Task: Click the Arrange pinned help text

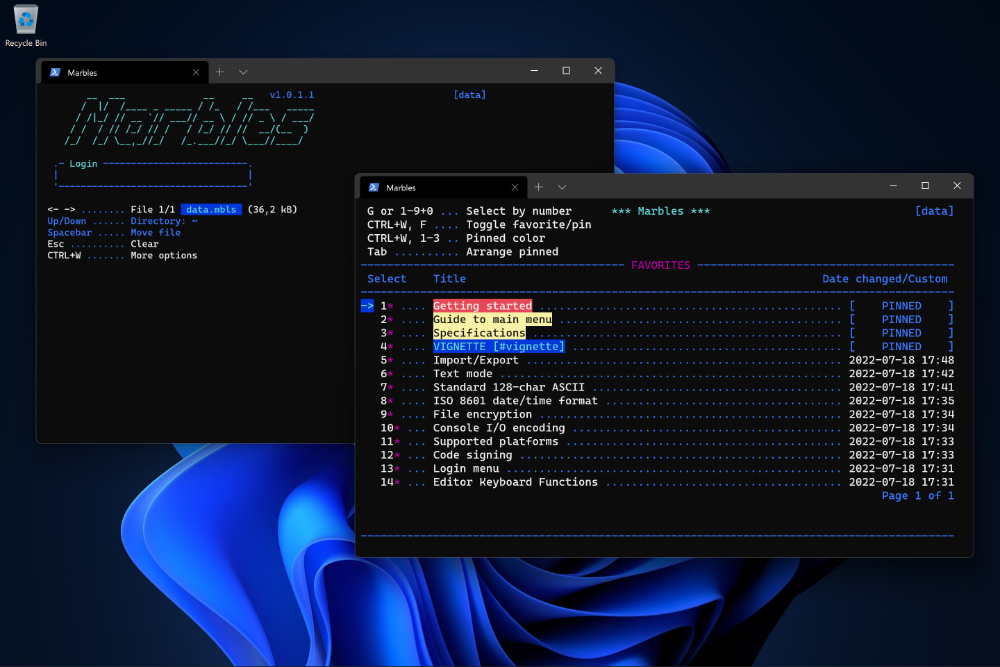Action: tap(512, 251)
